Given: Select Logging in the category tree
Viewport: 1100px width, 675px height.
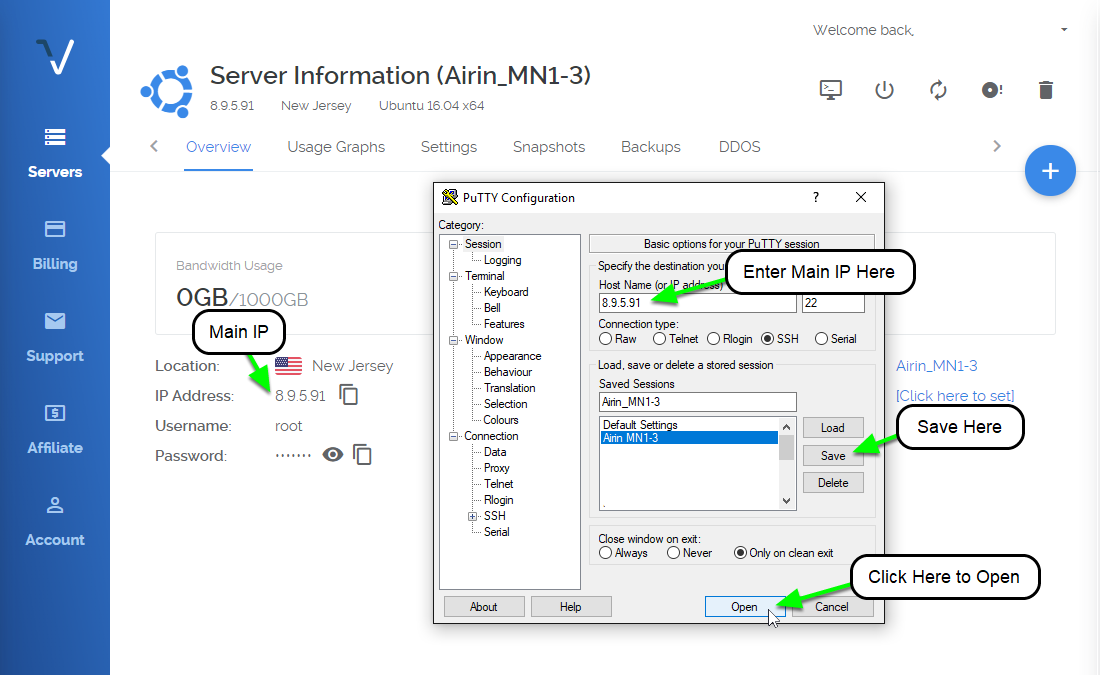Looking at the screenshot, I should [502, 260].
